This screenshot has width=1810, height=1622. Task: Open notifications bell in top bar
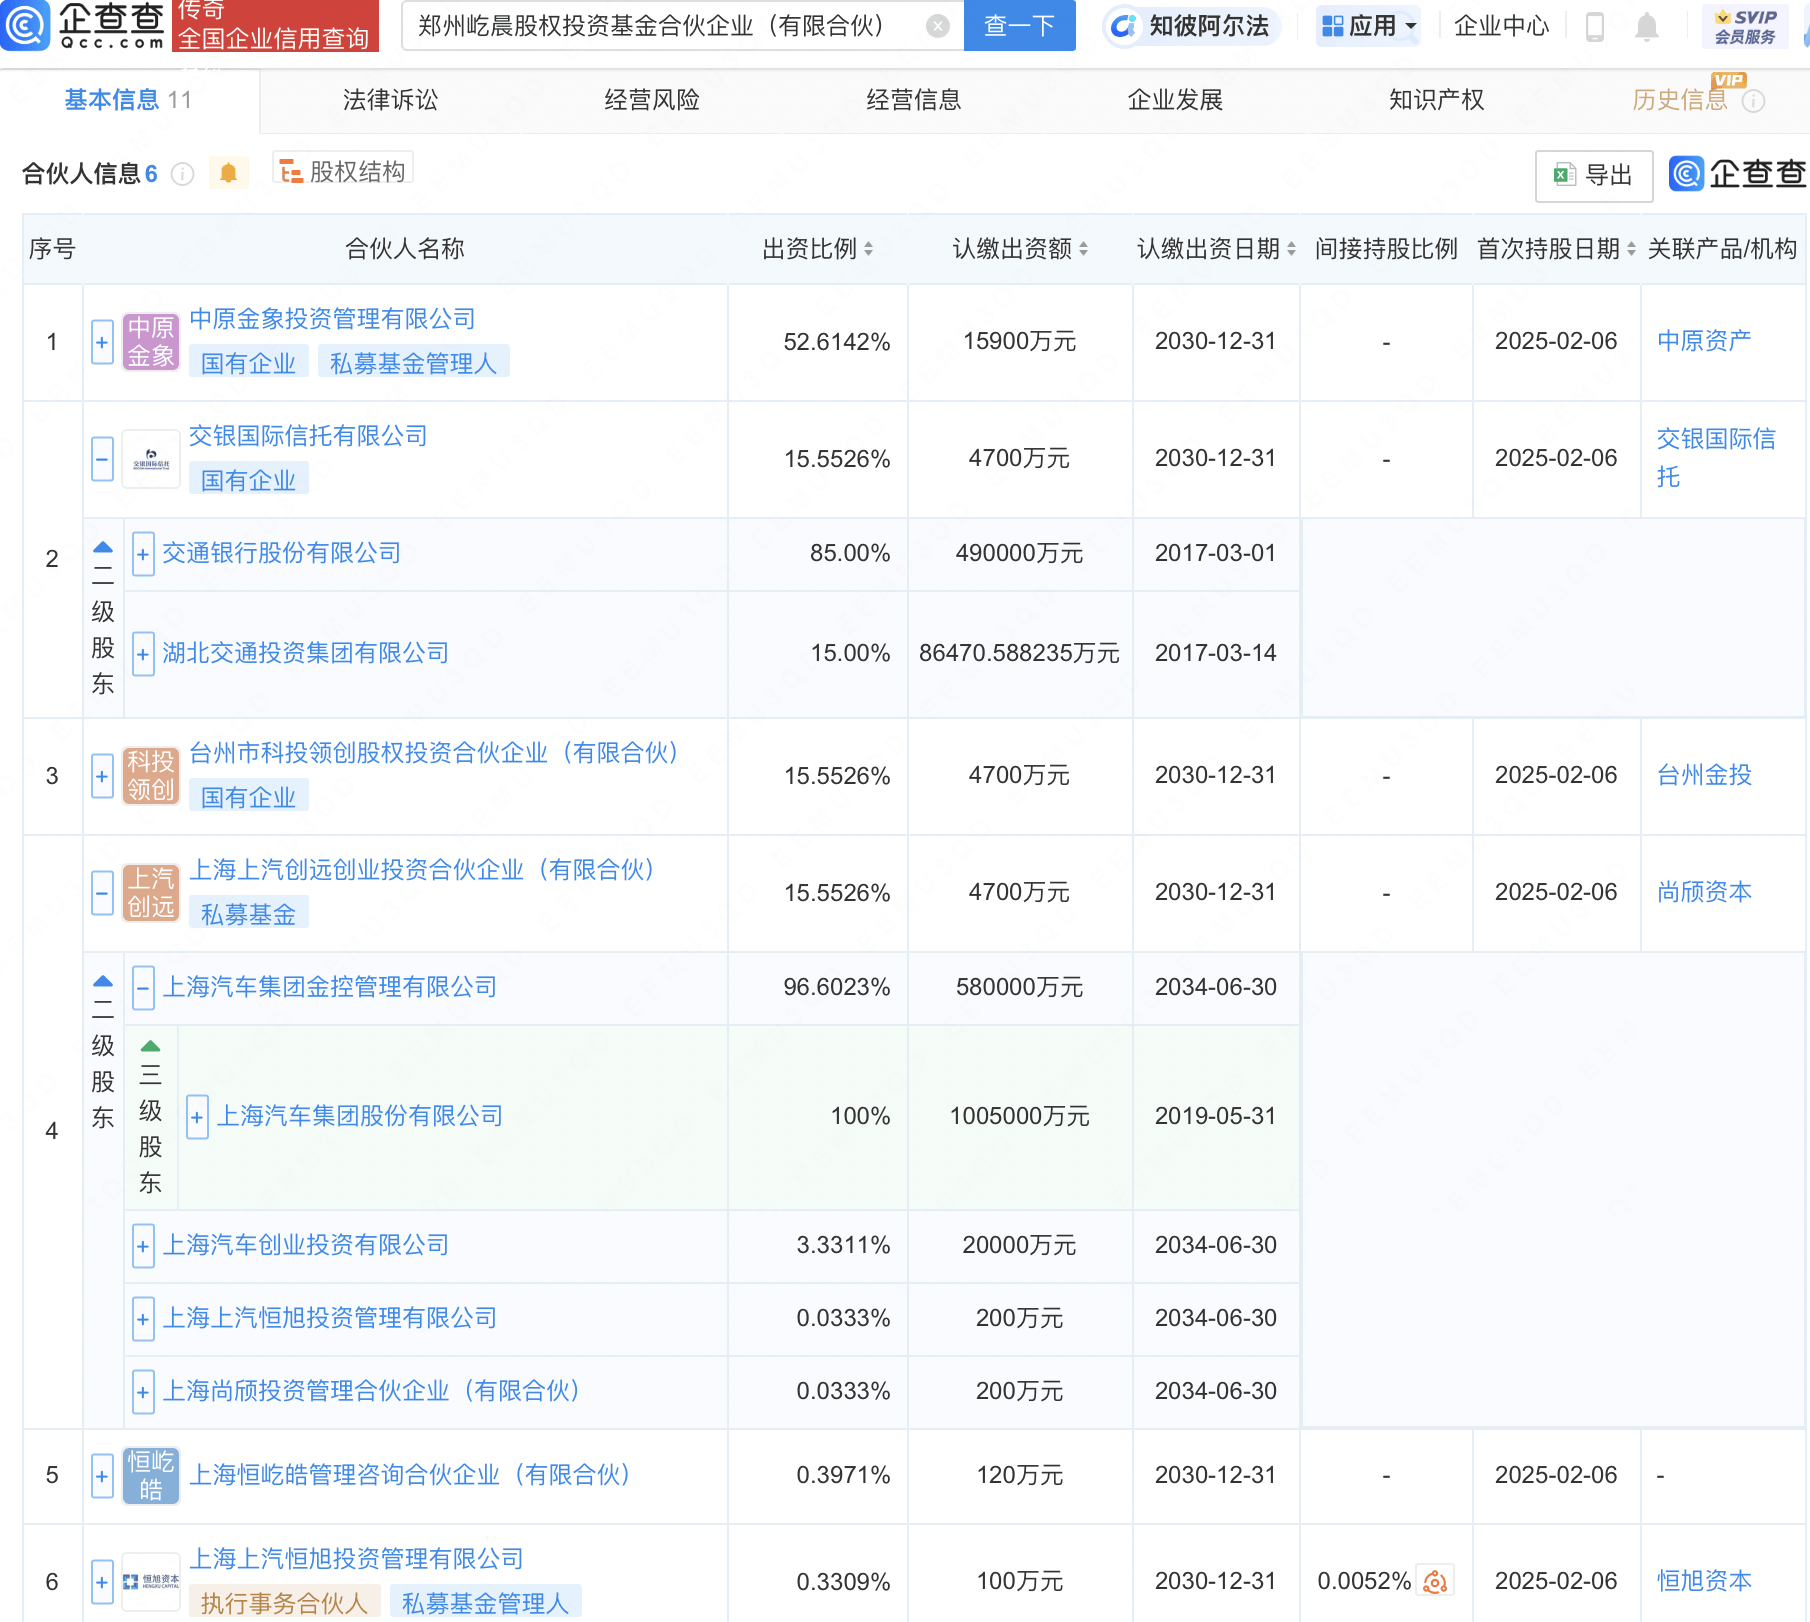(1646, 26)
